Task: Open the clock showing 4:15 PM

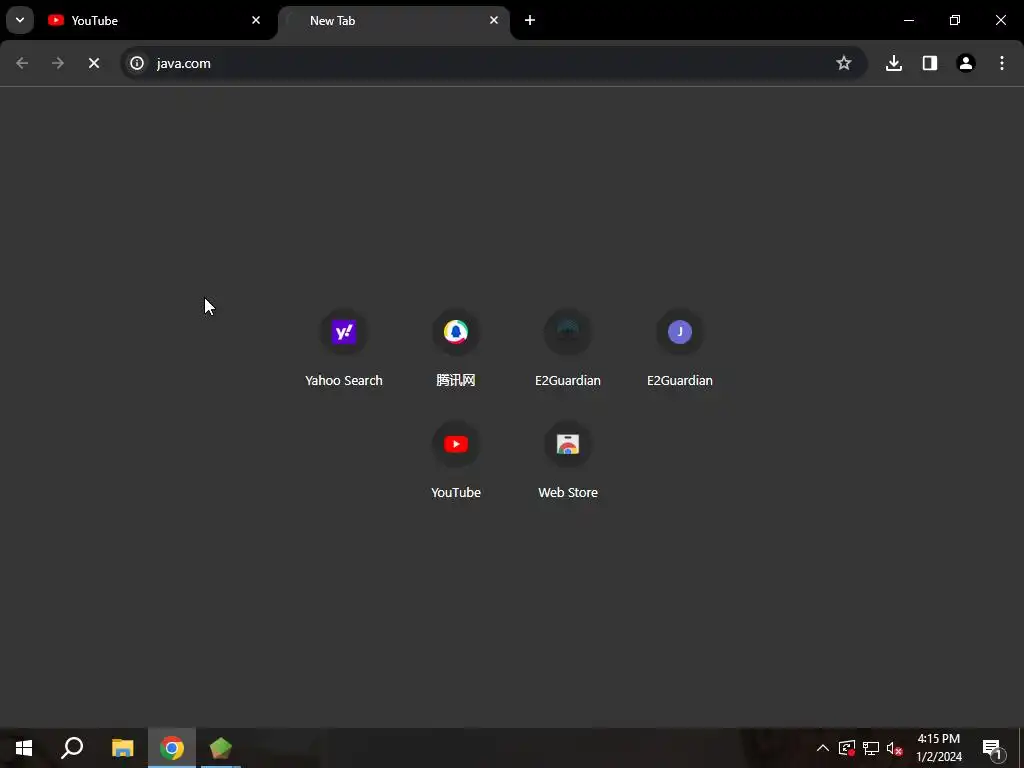Action: point(938,748)
